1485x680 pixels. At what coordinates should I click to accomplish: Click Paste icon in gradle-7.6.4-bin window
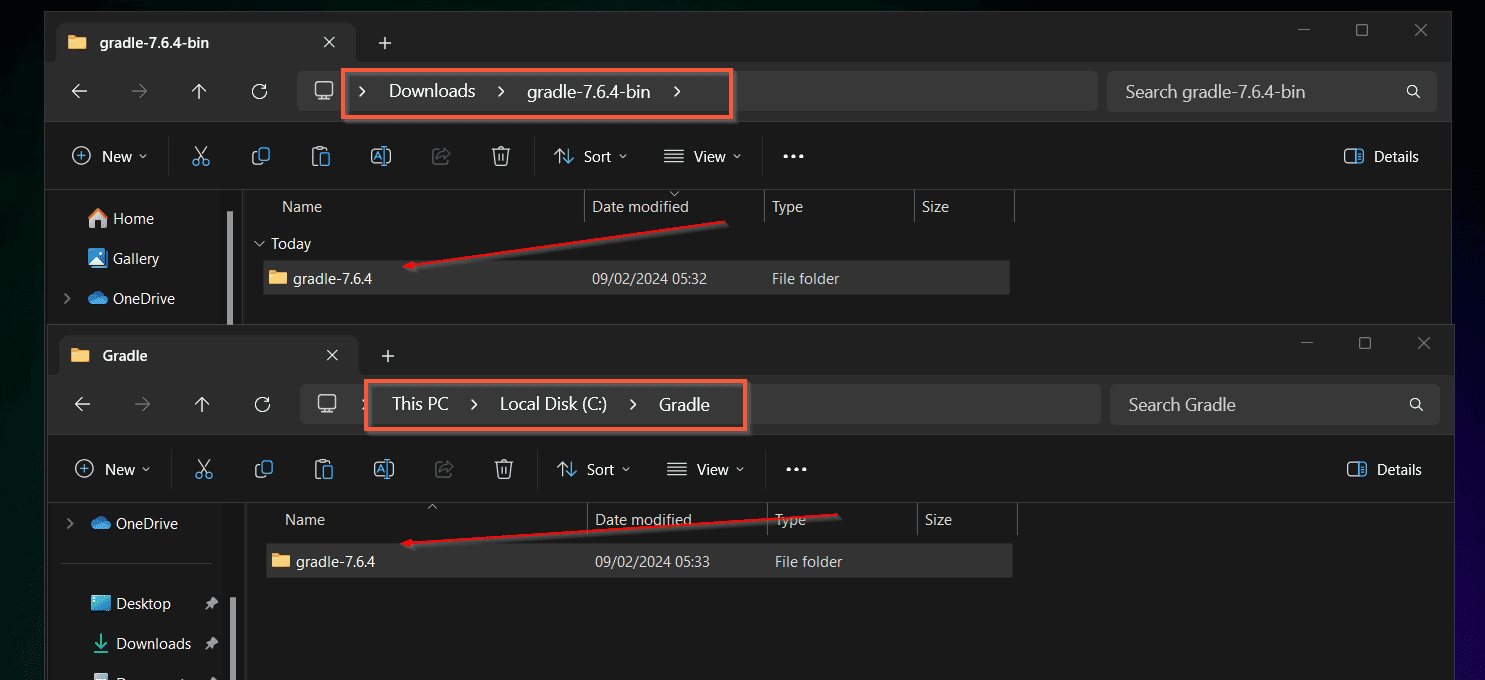click(321, 156)
